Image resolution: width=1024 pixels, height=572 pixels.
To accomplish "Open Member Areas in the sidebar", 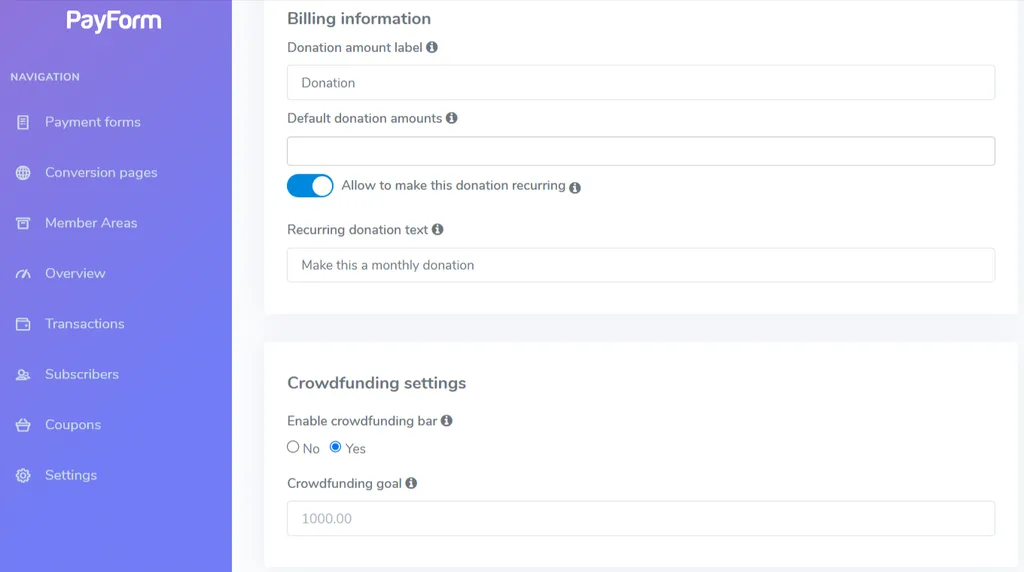I will pos(91,223).
